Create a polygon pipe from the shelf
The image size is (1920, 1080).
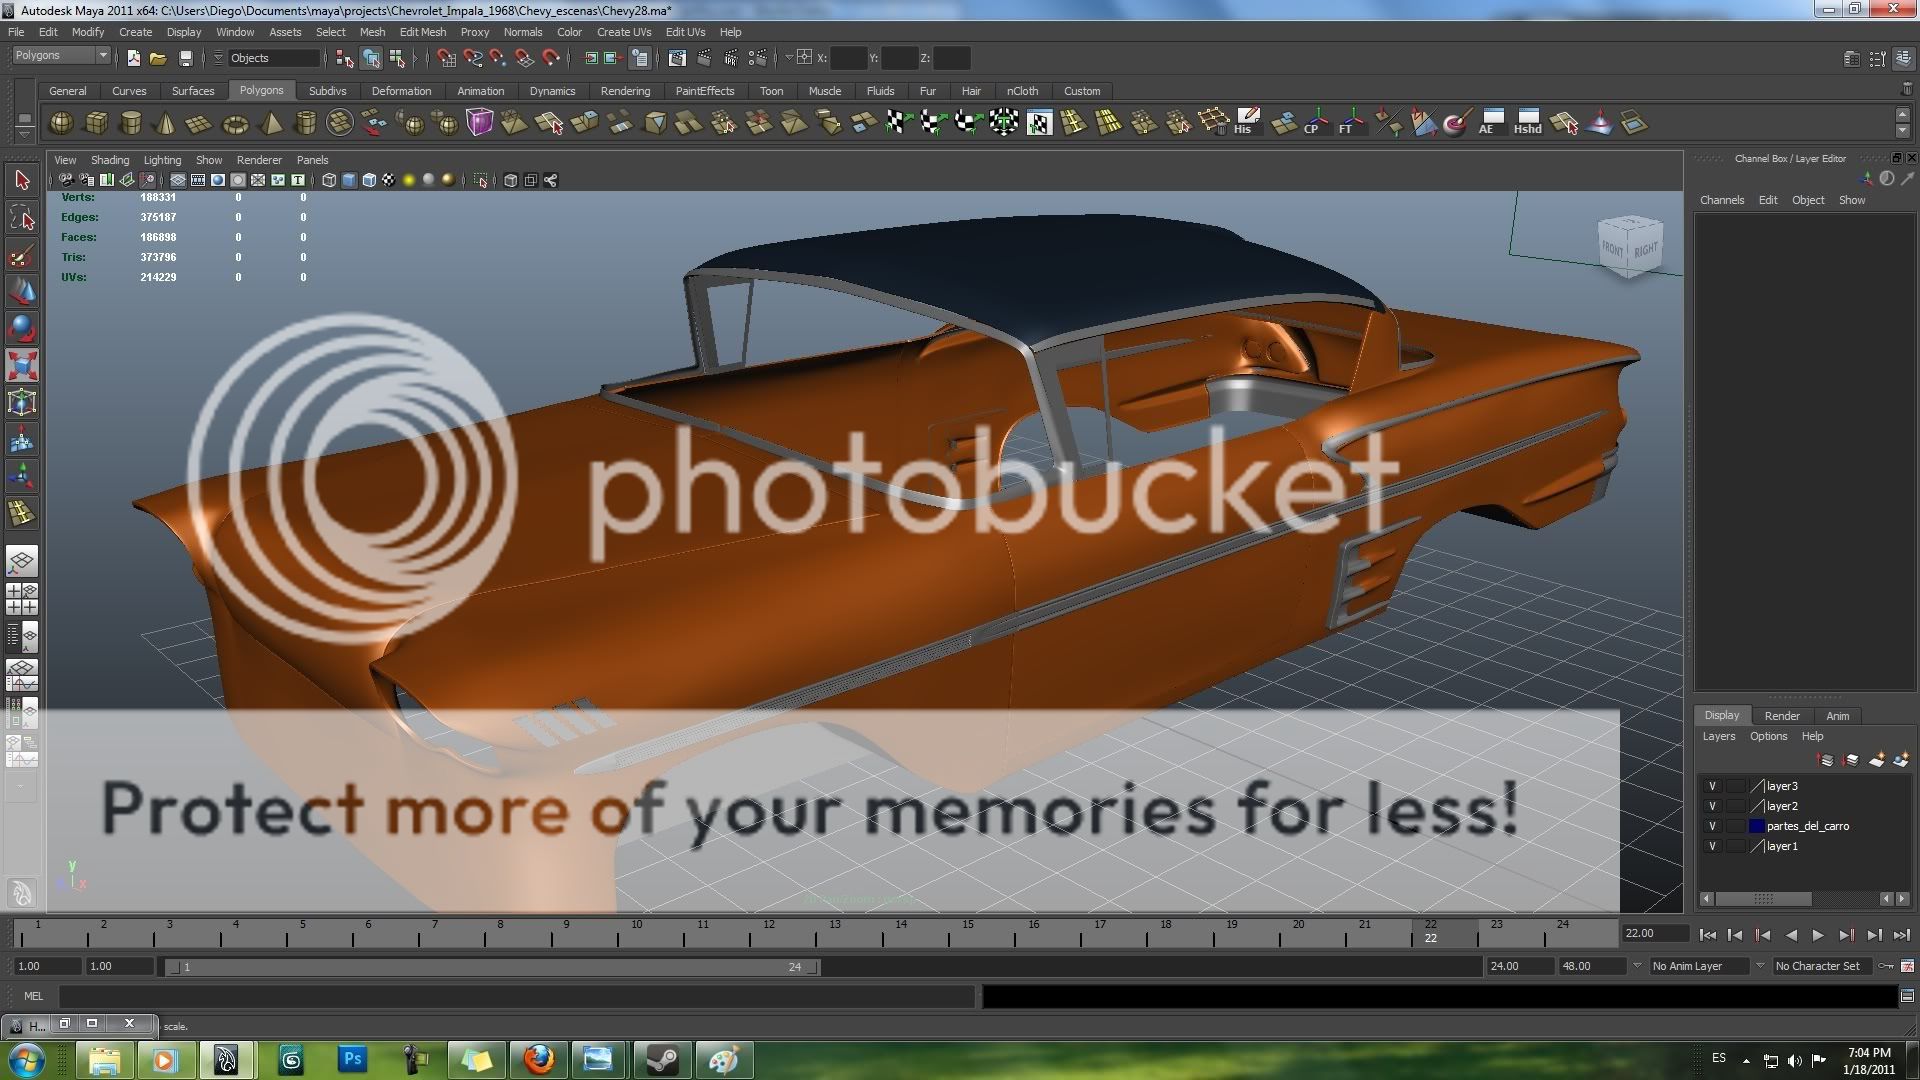306,124
